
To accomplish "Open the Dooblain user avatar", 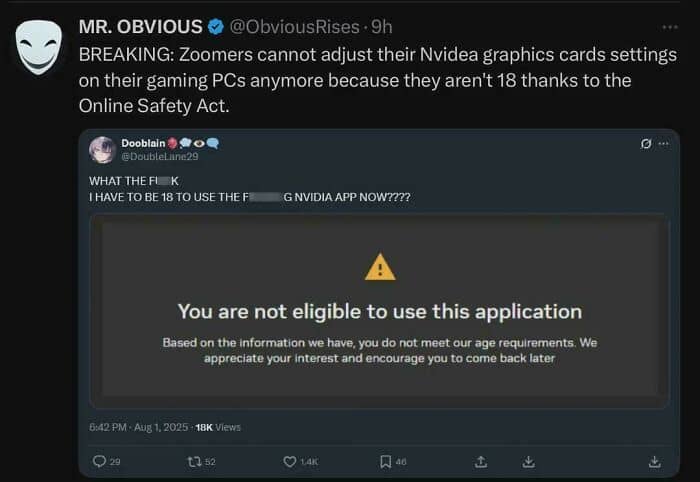I will click(x=103, y=149).
